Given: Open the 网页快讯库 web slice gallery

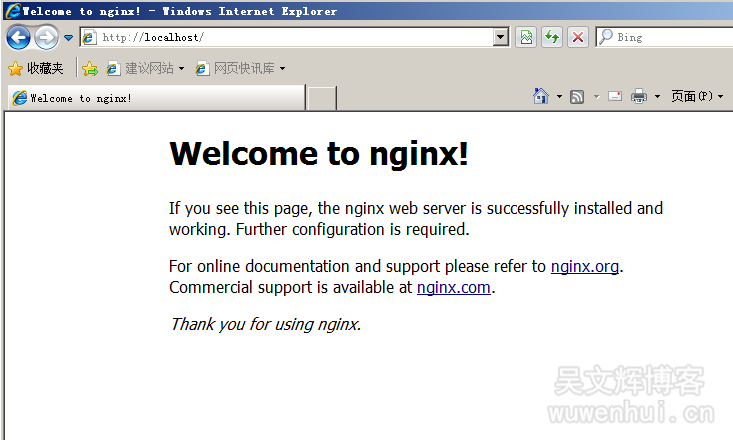Looking at the screenshot, I should tap(240, 68).
